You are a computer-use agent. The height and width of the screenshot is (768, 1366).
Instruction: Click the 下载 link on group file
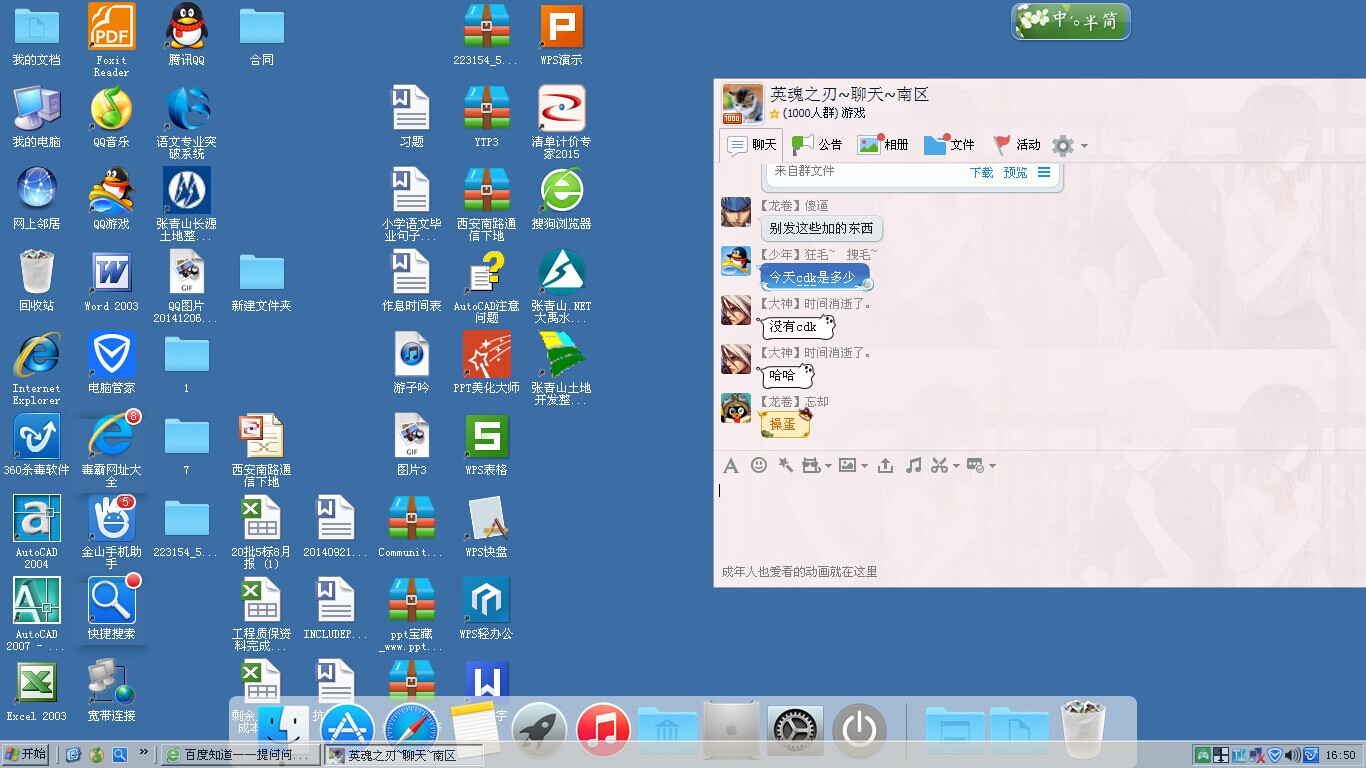(982, 172)
